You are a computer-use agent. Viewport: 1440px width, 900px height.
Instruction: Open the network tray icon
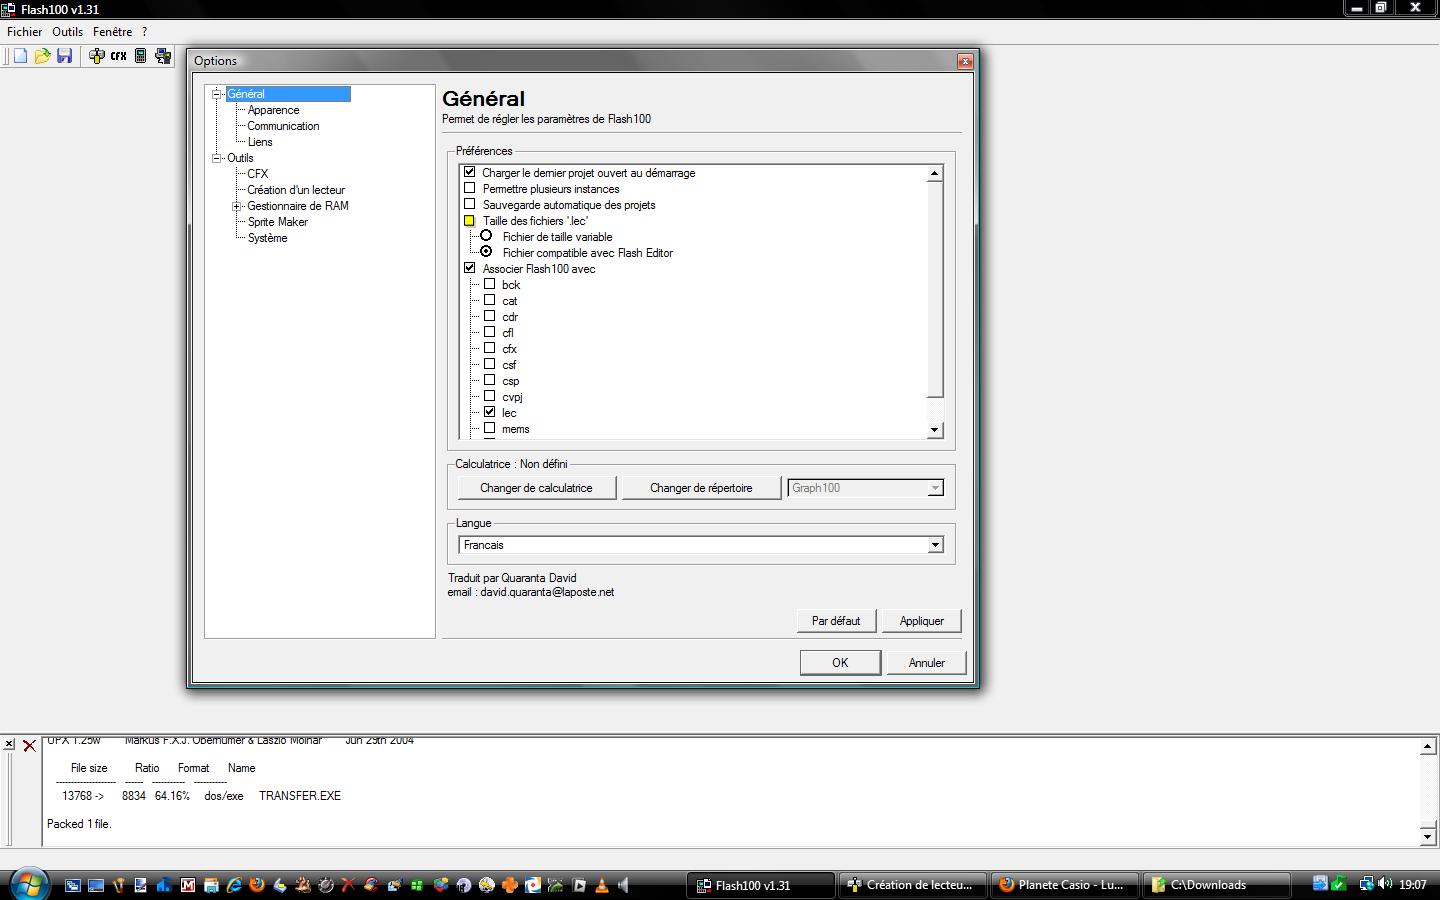[x=1366, y=884]
